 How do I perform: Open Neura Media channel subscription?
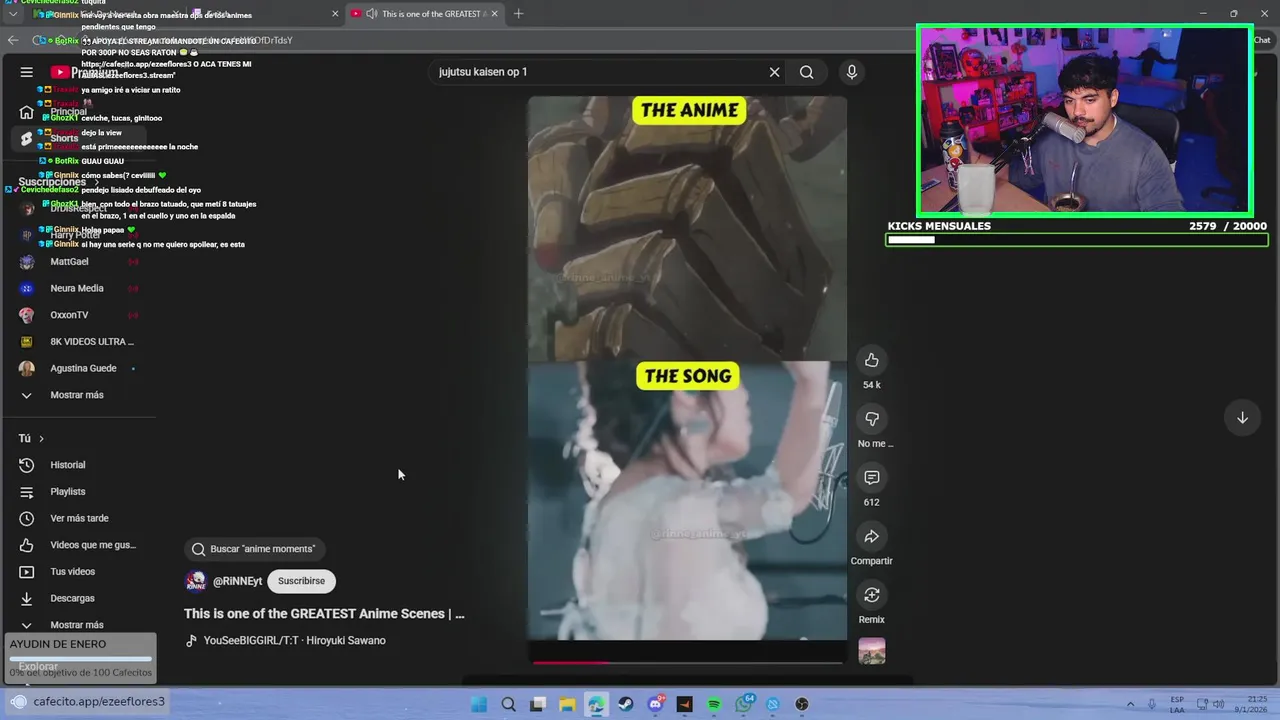[78, 288]
